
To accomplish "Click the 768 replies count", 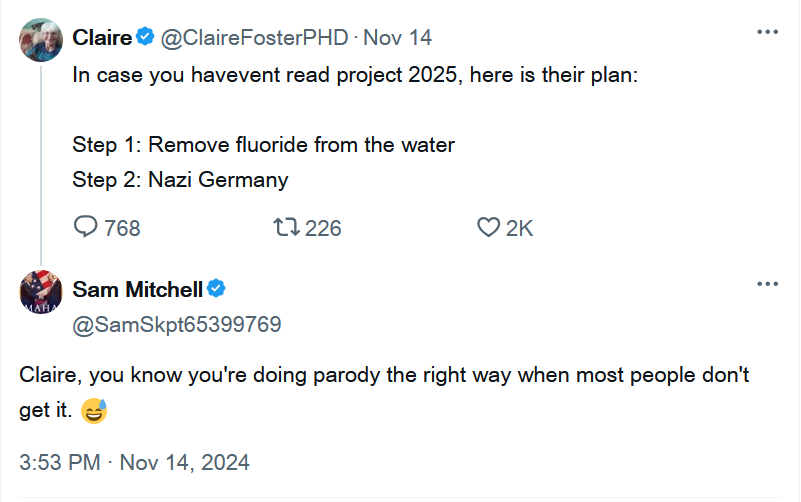I will pyautogui.click(x=122, y=228).
